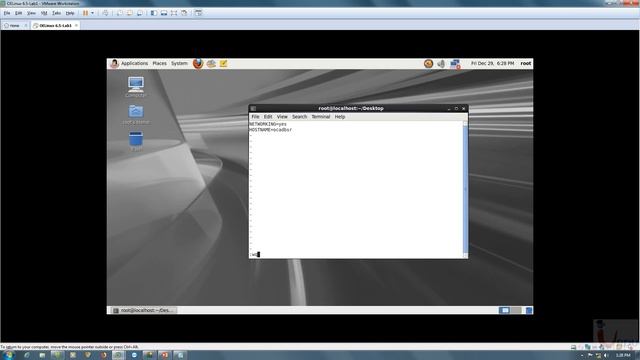Open the Windows Start button
The image size is (640, 360).
8,355
